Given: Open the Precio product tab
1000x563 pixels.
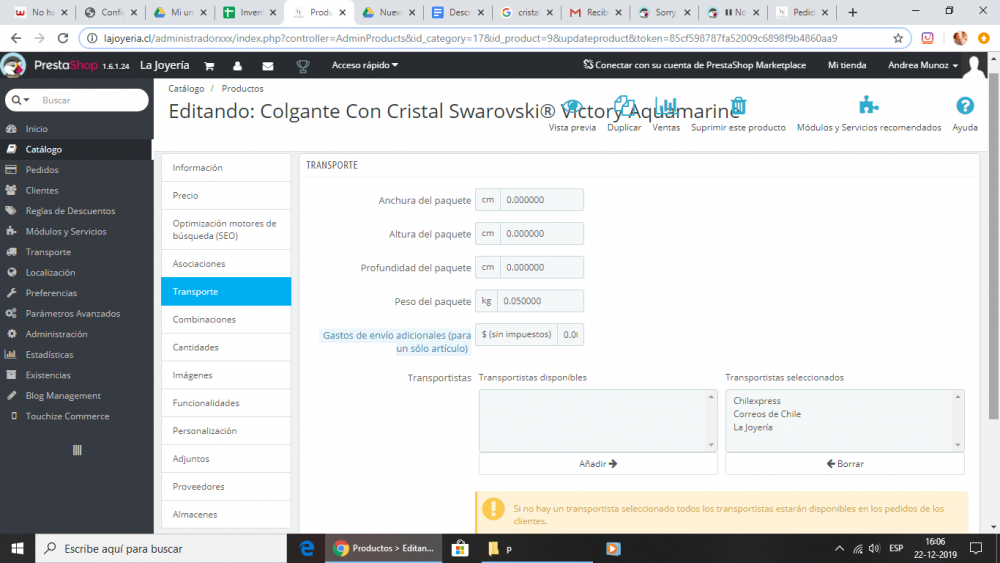Looking at the screenshot, I should tap(226, 196).
